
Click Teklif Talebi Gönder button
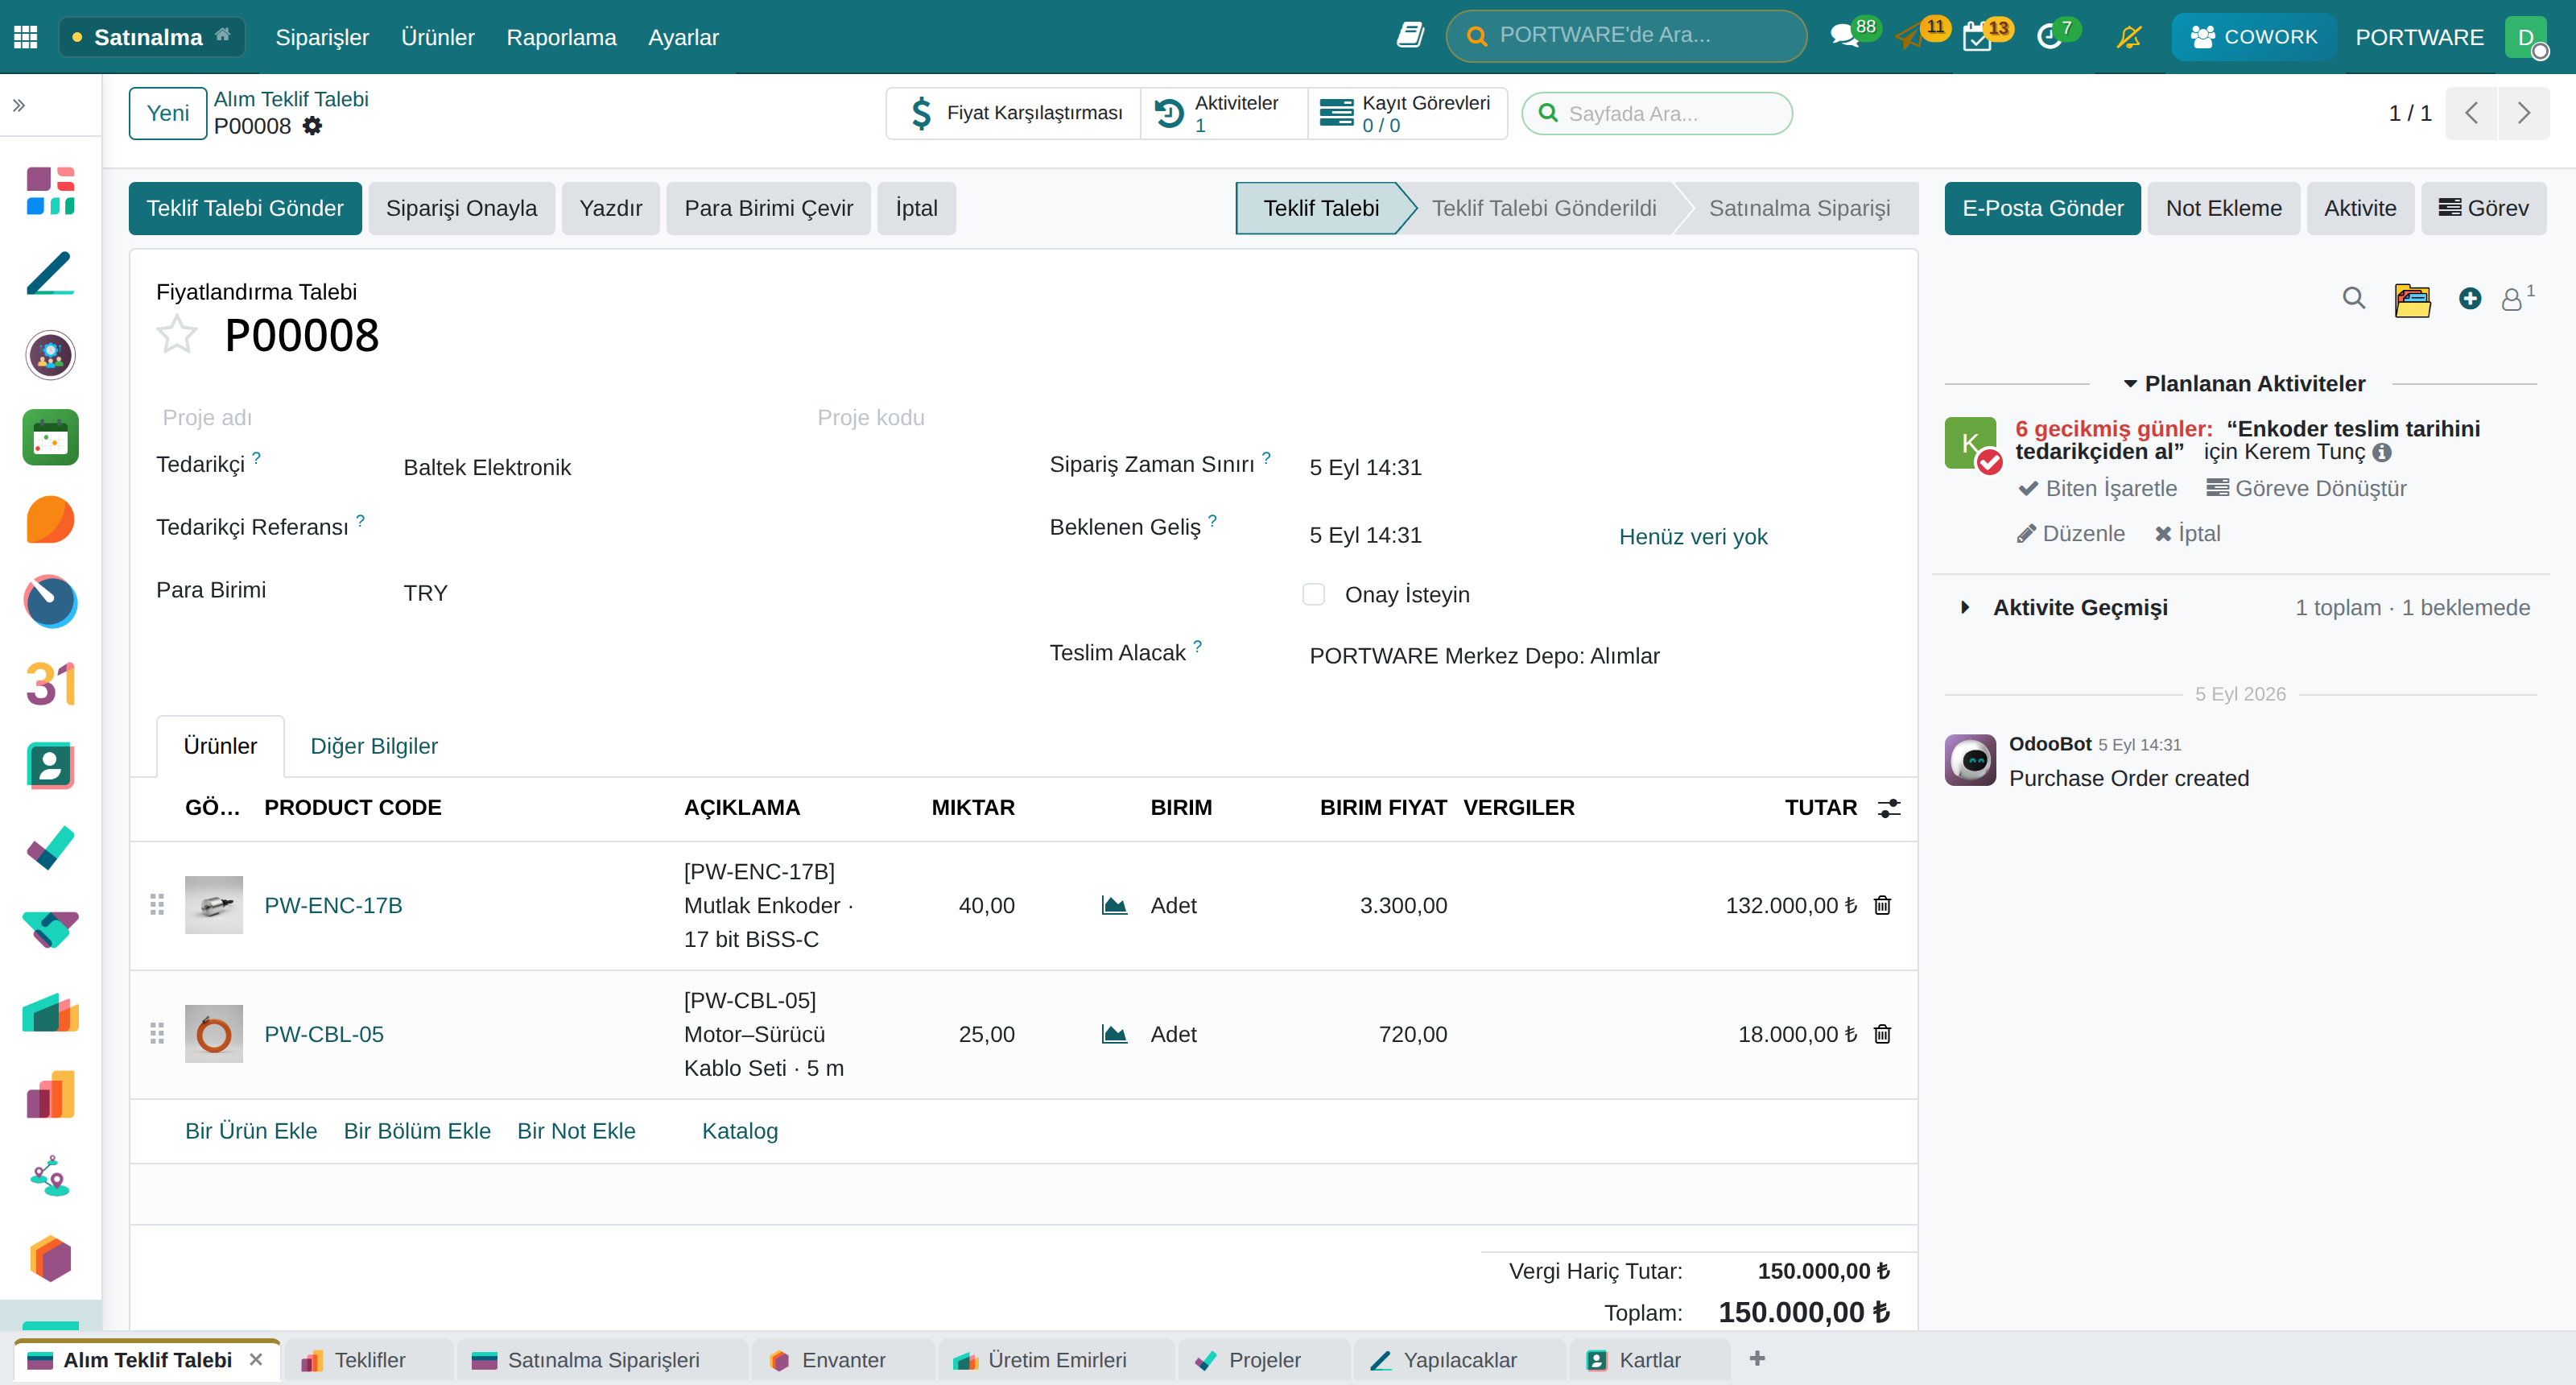245,208
